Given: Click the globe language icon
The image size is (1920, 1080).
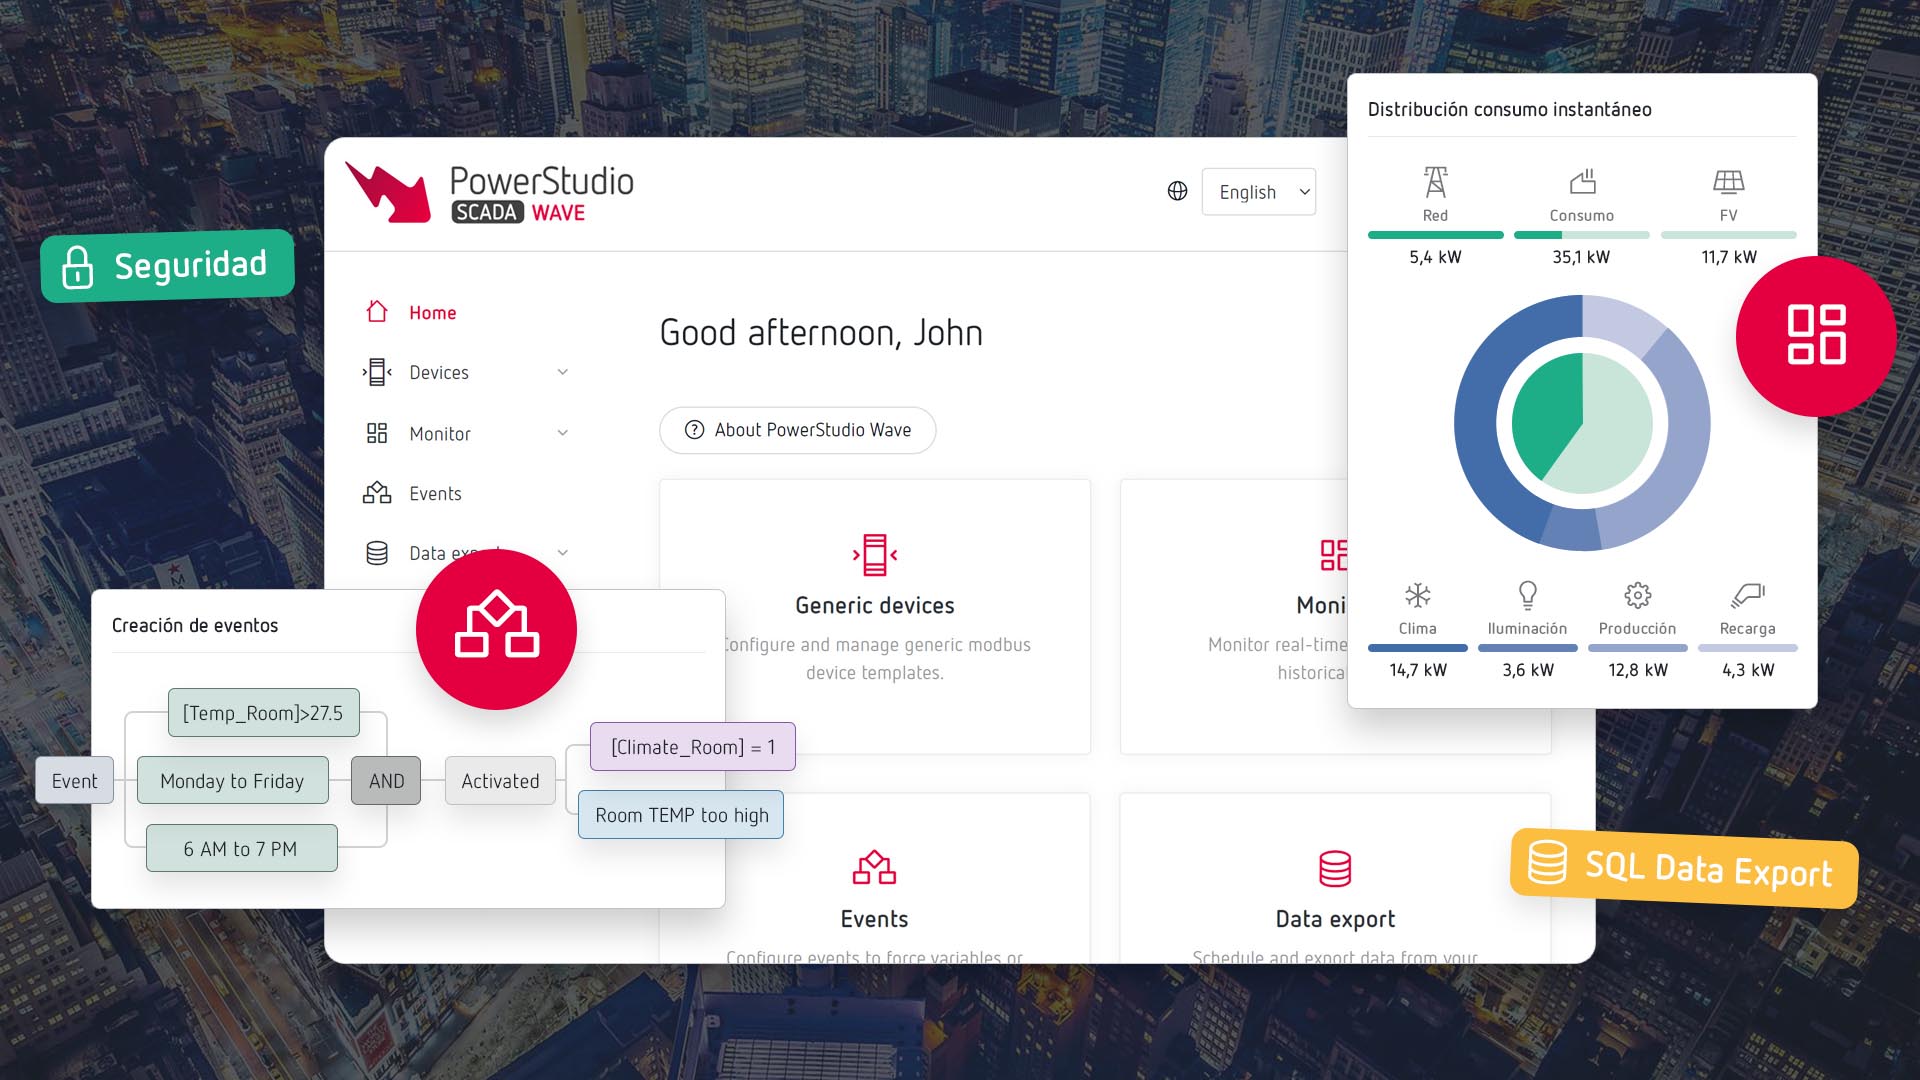Looking at the screenshot, I should pos(1177,191).
